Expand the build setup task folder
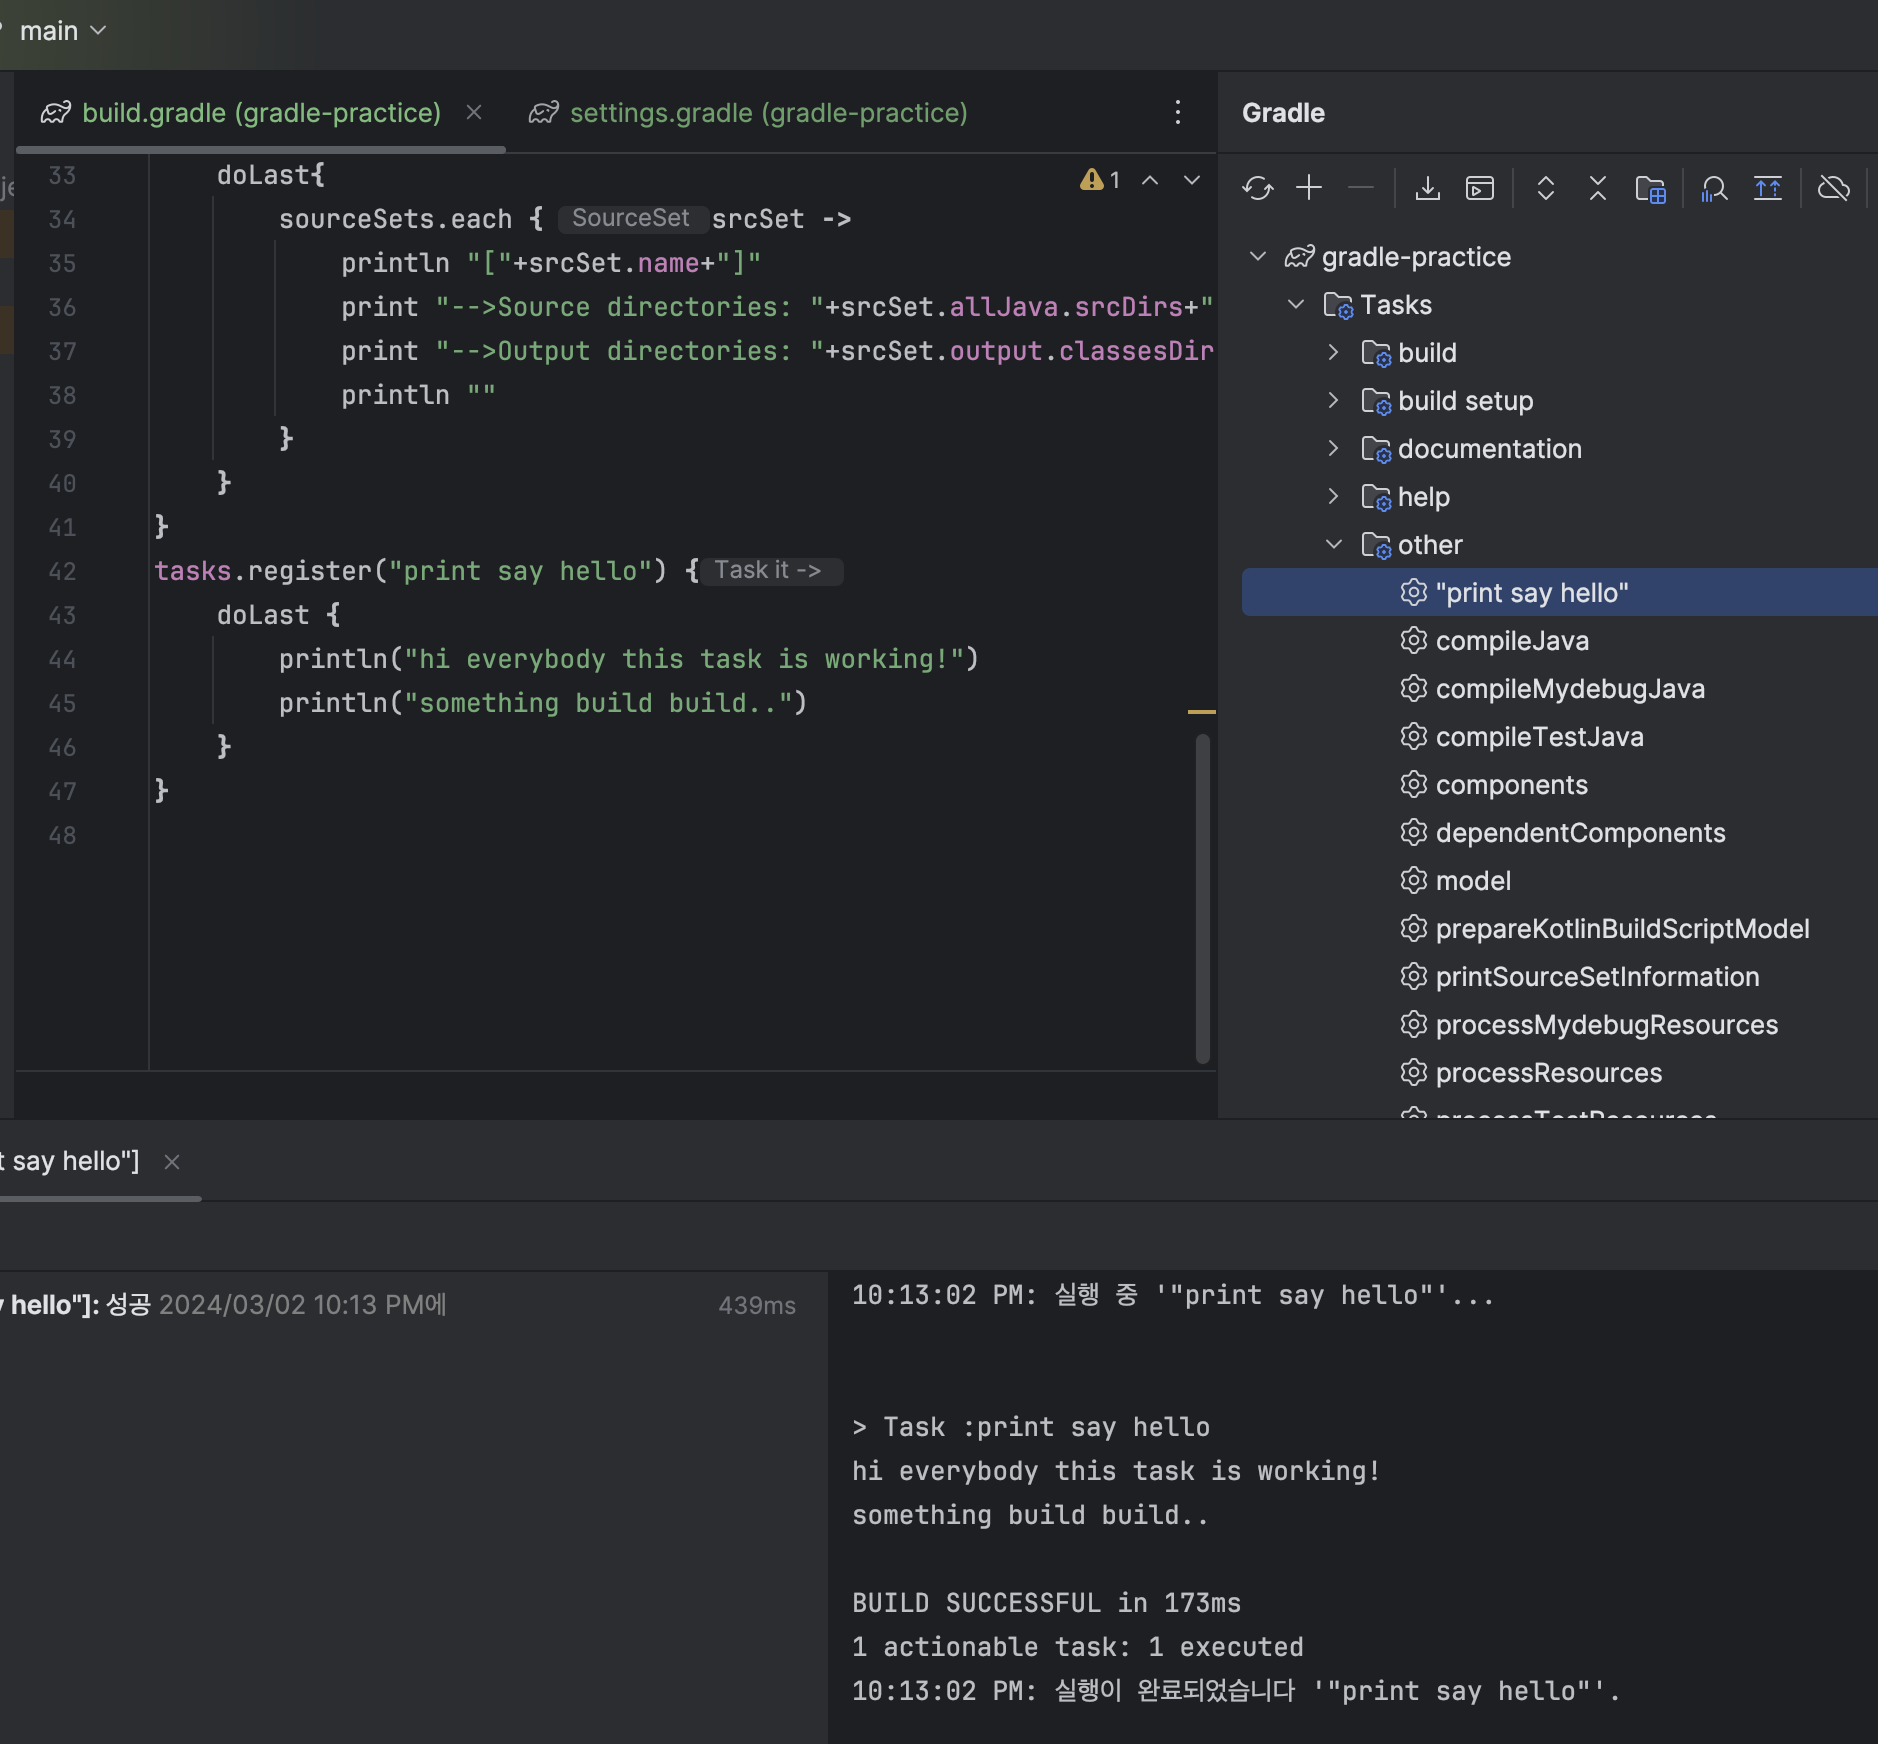The height and width of the screenshot is (1744, 1878). (x=1333, y=401)
